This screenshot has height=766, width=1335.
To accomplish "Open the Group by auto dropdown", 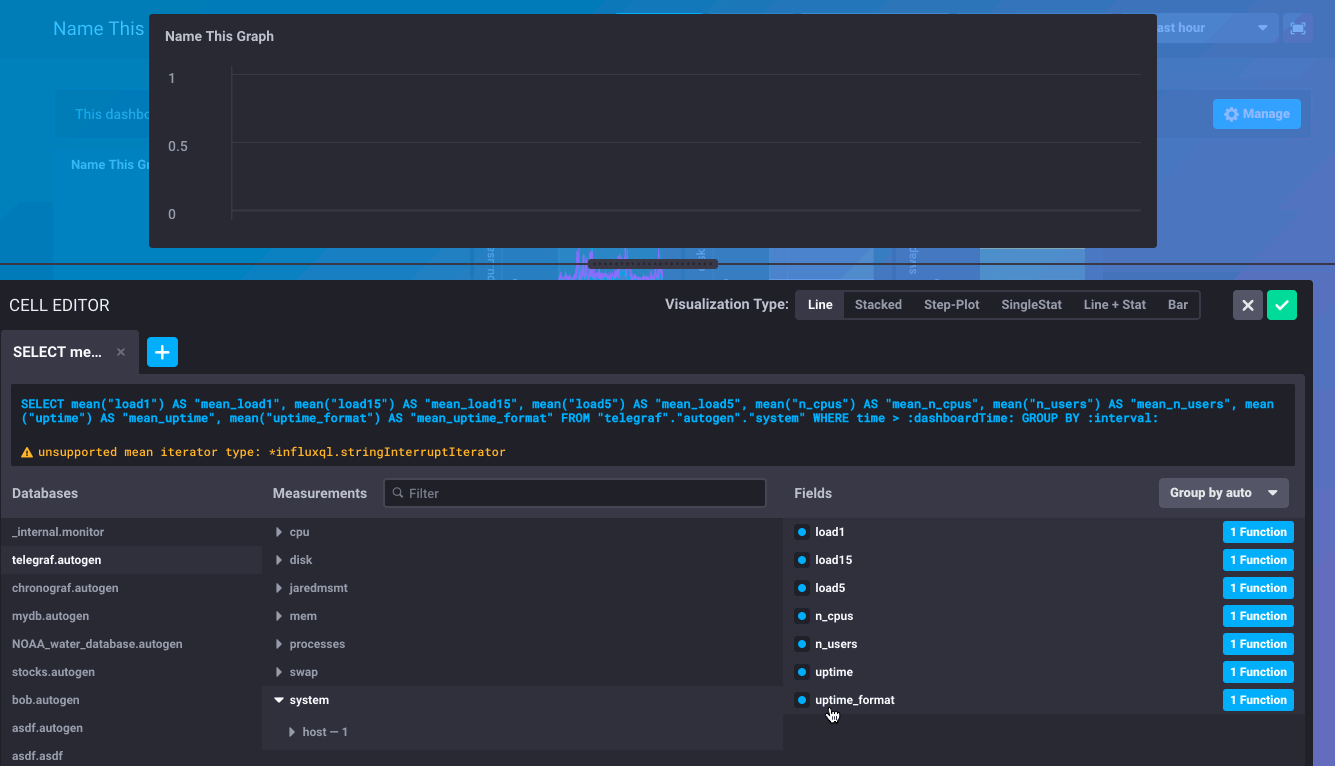I will [1222, 493].
